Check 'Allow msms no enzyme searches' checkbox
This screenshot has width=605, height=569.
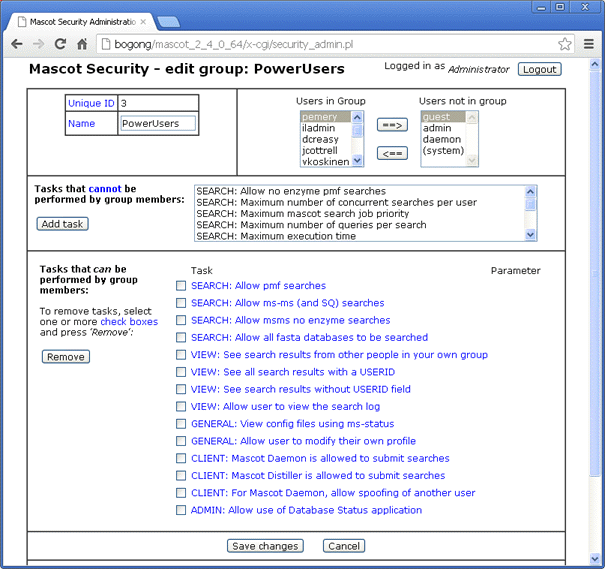click(x=181, y=320)
